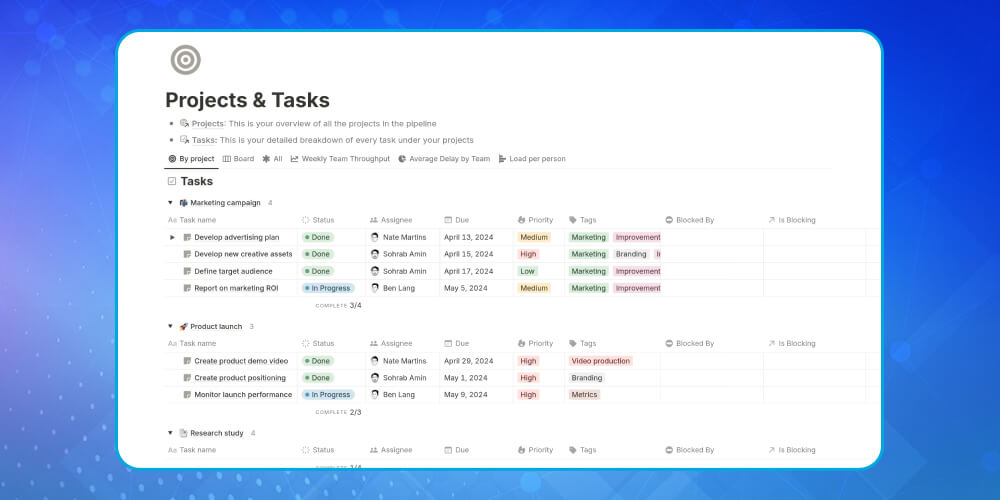Viewport: 1000px width, 500px height.
Task: Open the Report on marketing ROI task
Action: coord(236,288)
